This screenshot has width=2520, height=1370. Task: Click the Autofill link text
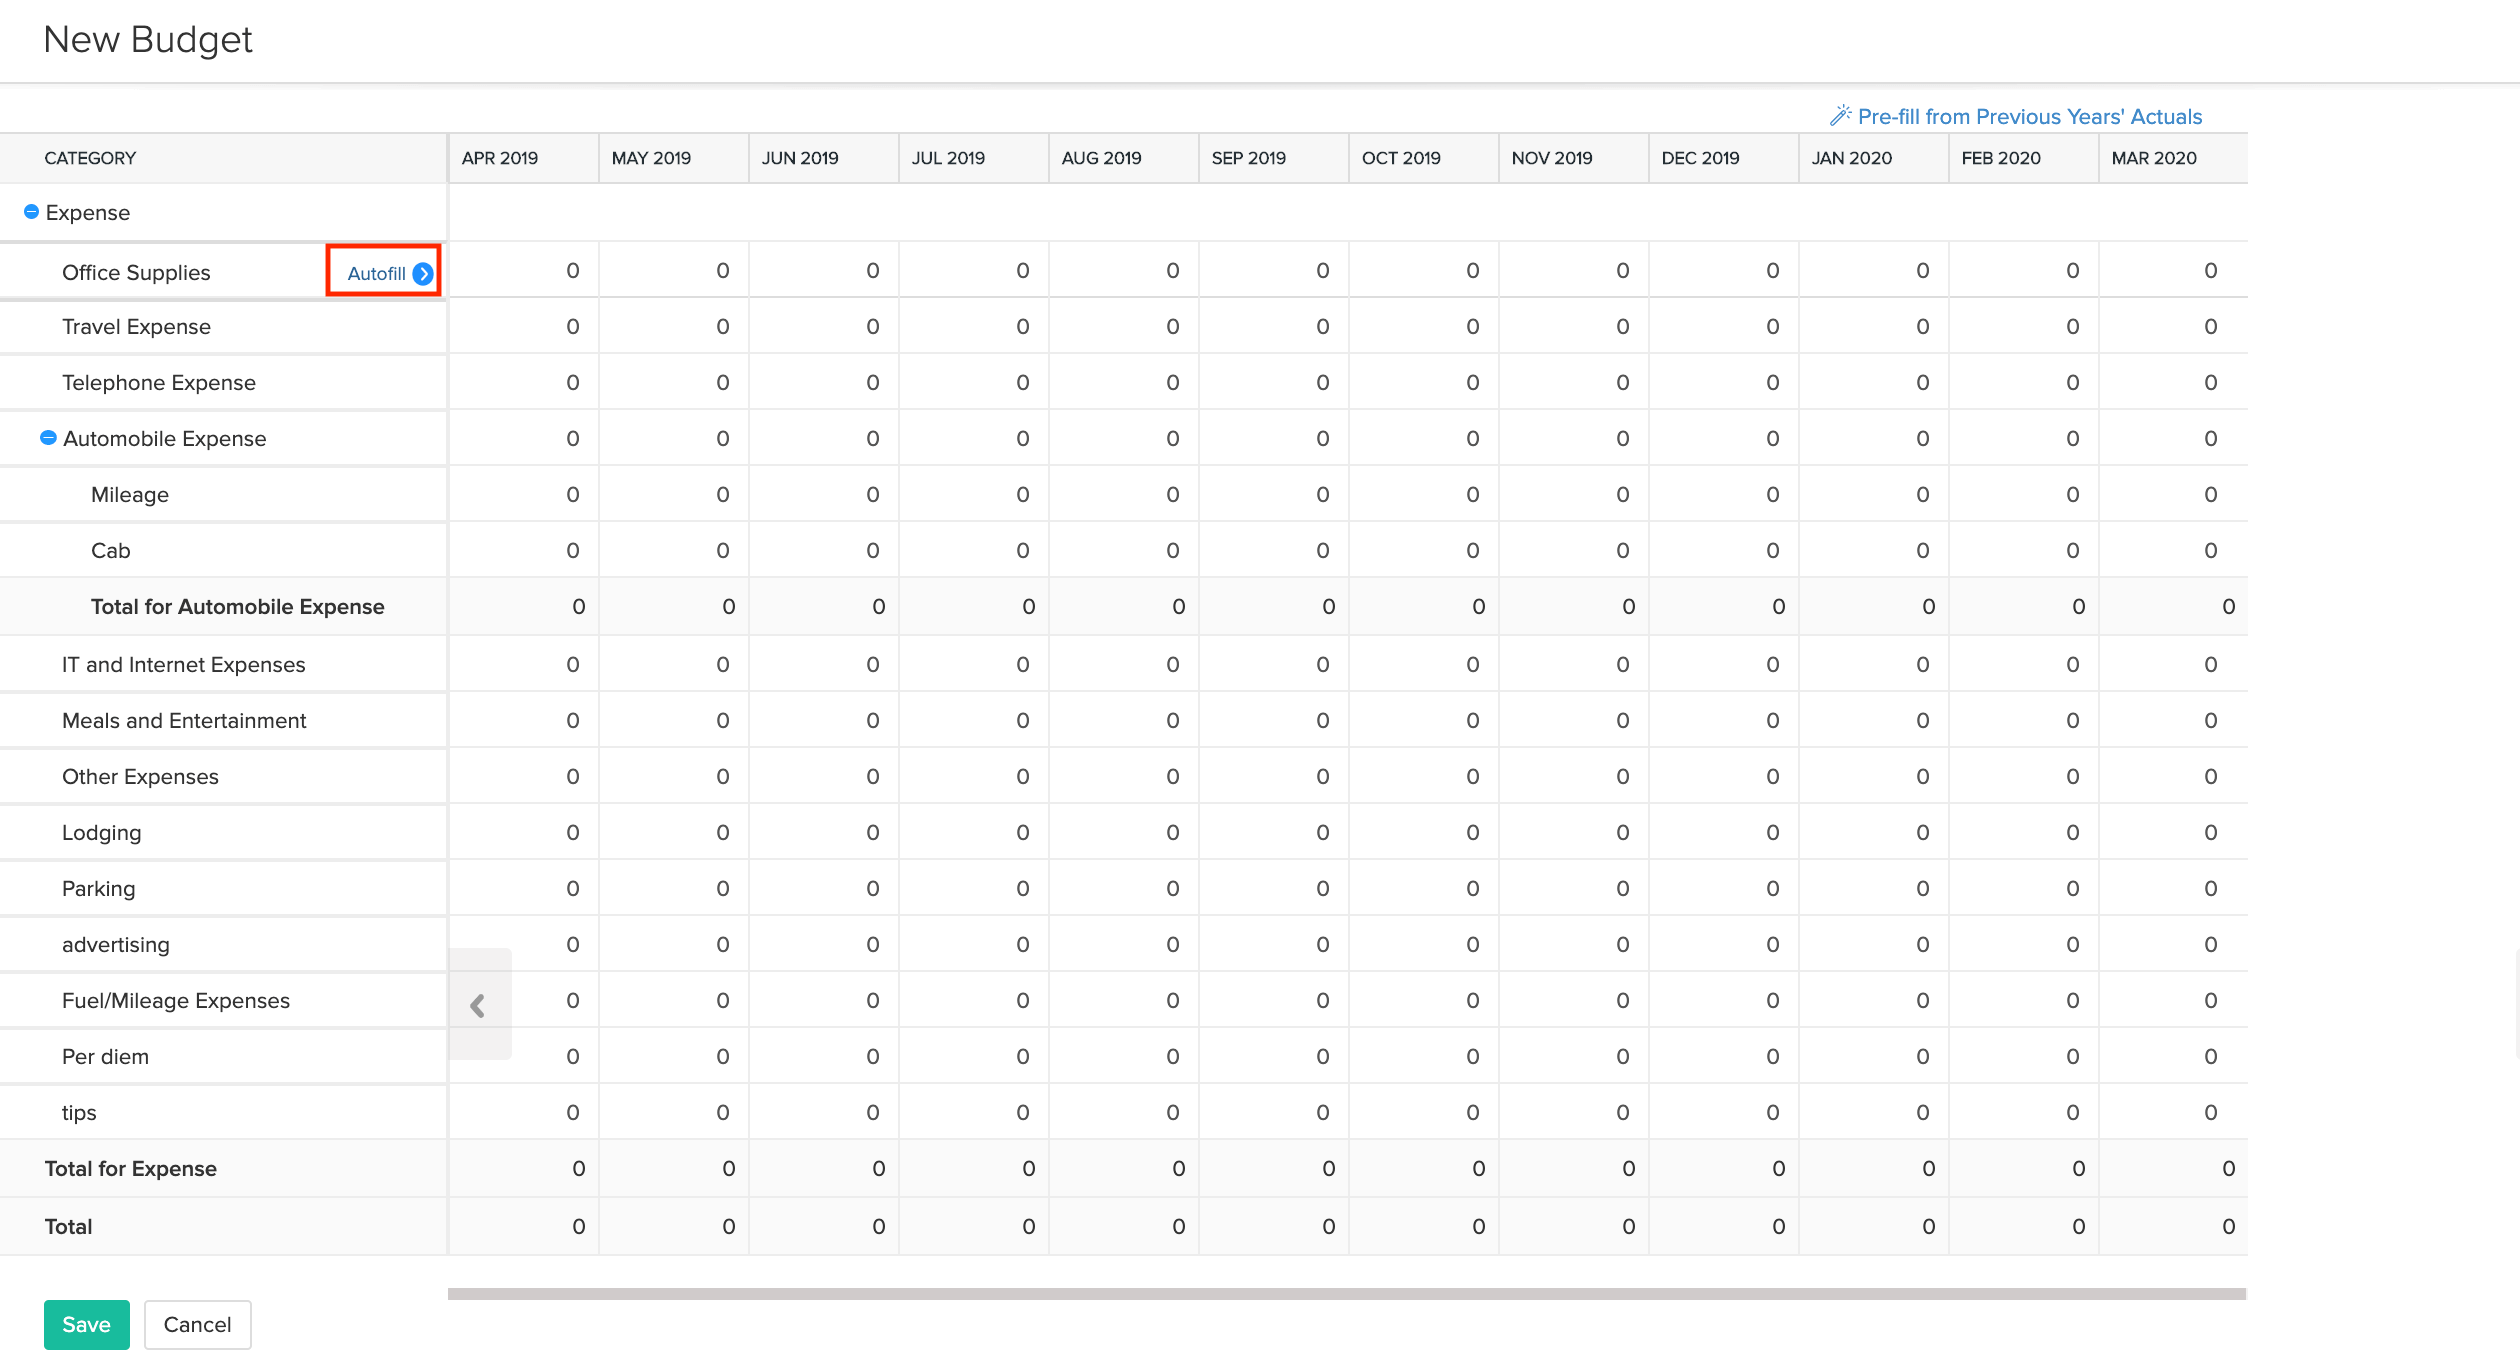[376, 273]
